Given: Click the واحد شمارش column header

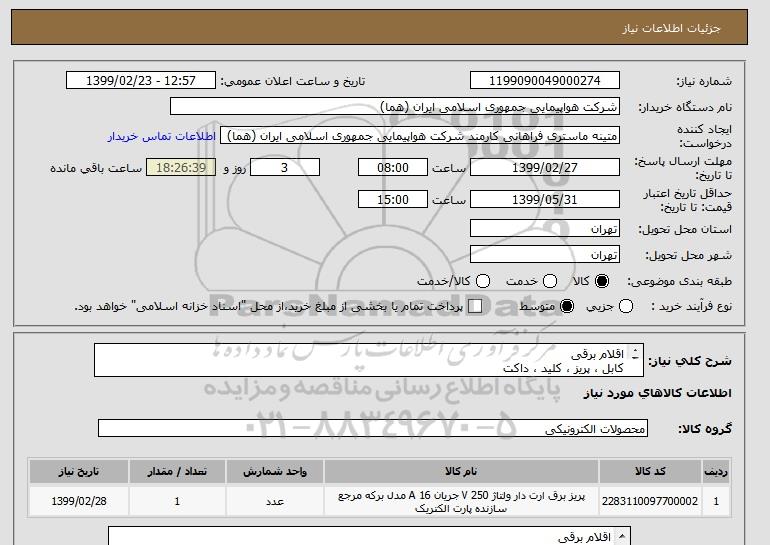Looking at the screenshot, I should pyautogui.click(x=275, y=471).
